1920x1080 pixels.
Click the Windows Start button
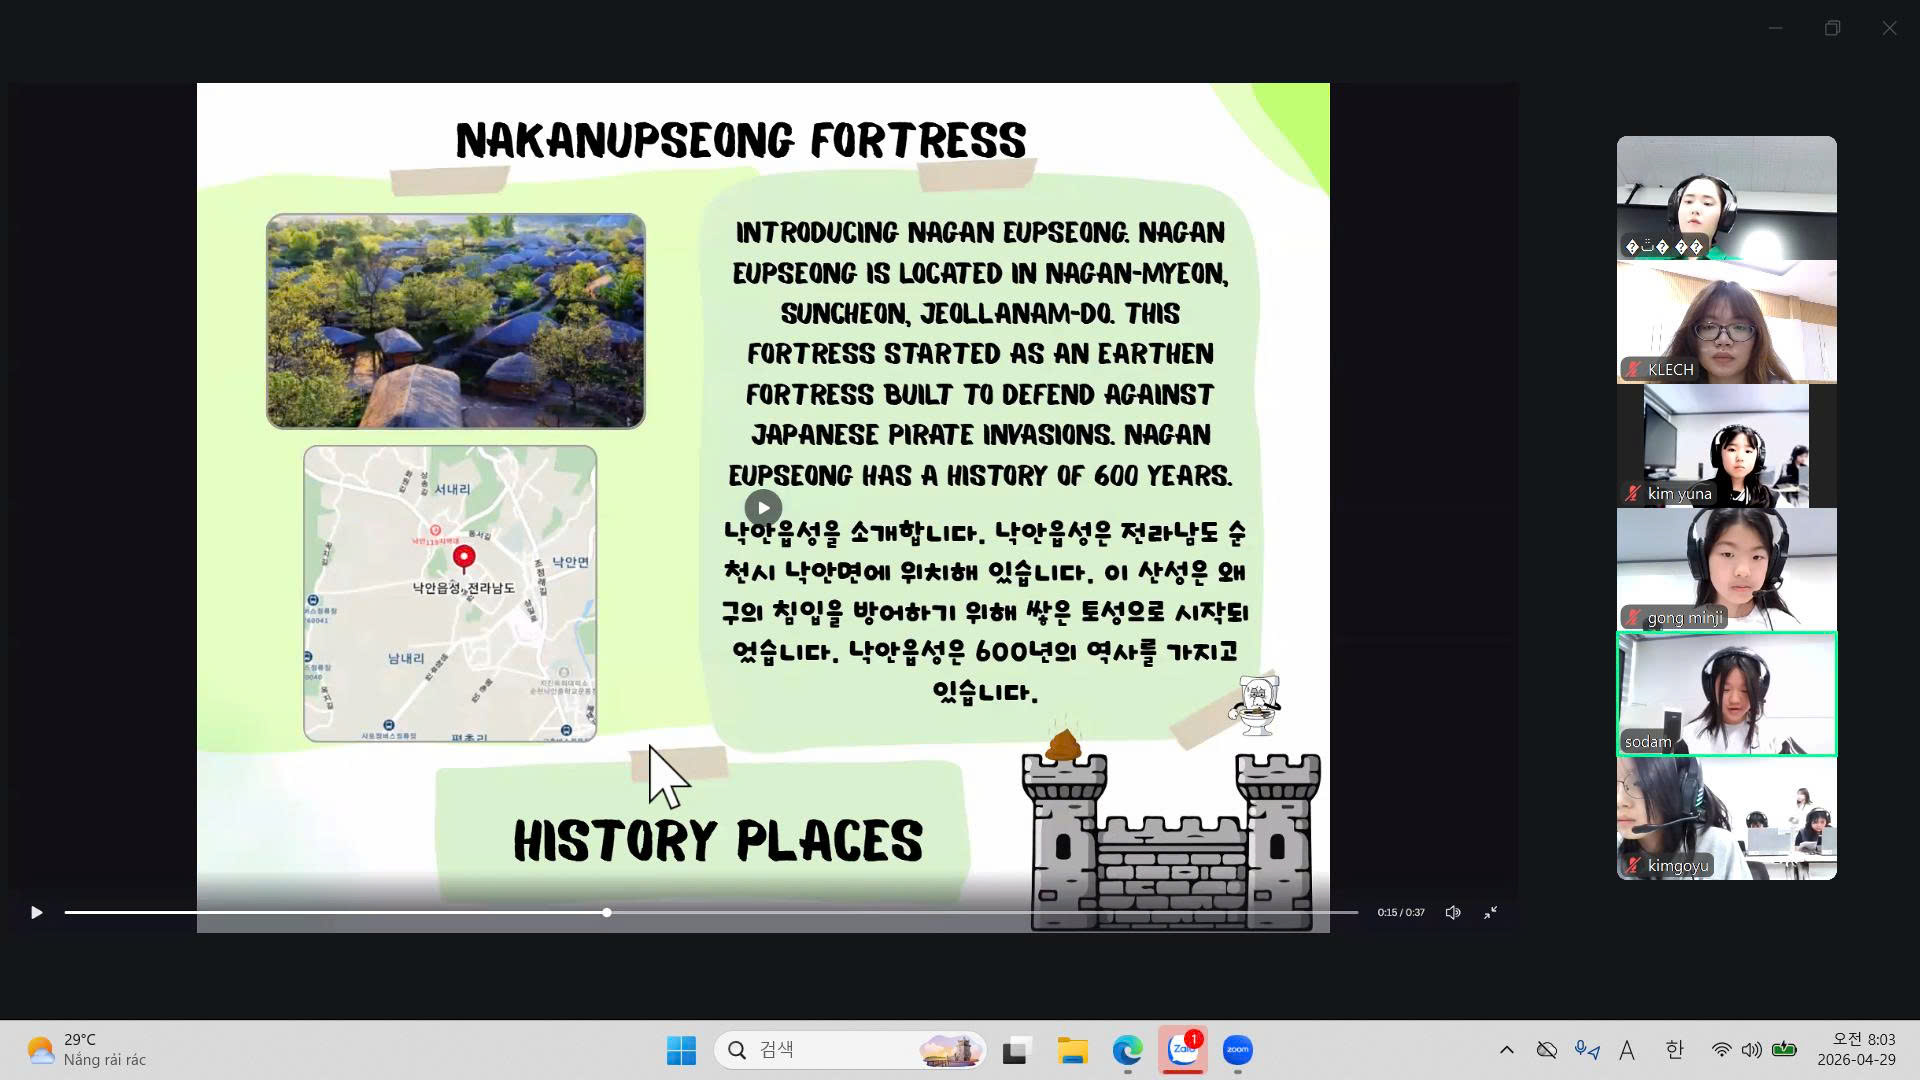[681, 1050]
